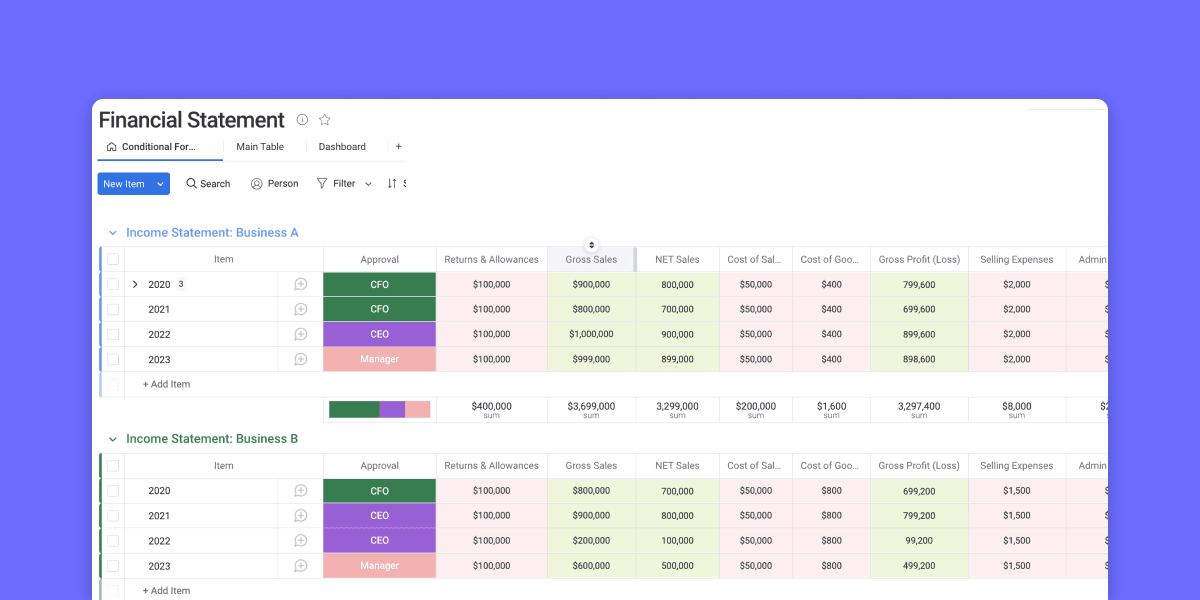Click the info icon beside Financial Statement
1200x600 pixels.
pyautogui.click(x=302, y=120)
